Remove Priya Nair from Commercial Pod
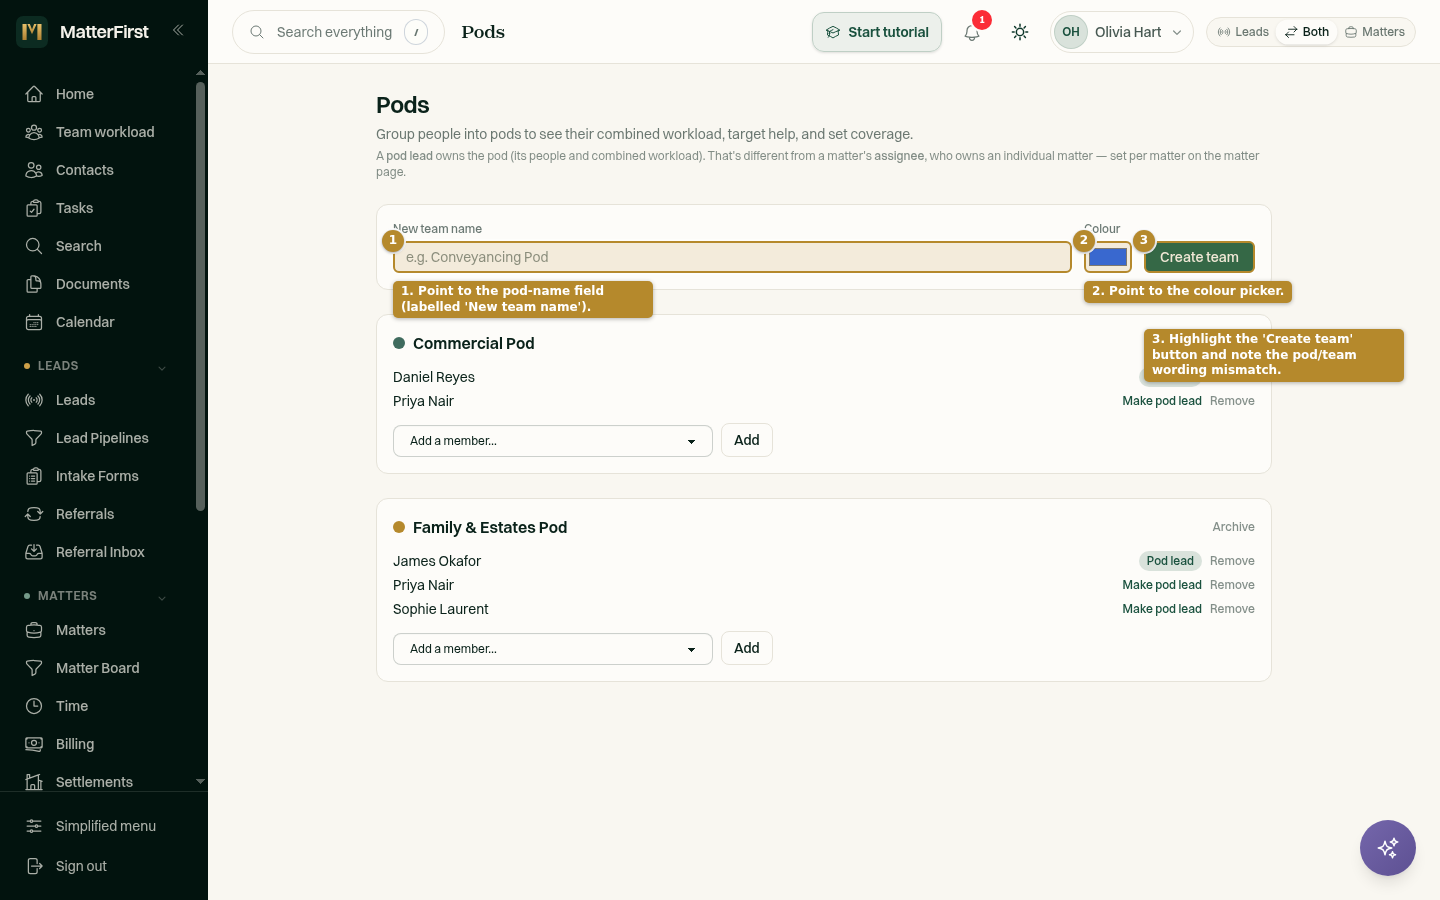 tap(1232, 401)
